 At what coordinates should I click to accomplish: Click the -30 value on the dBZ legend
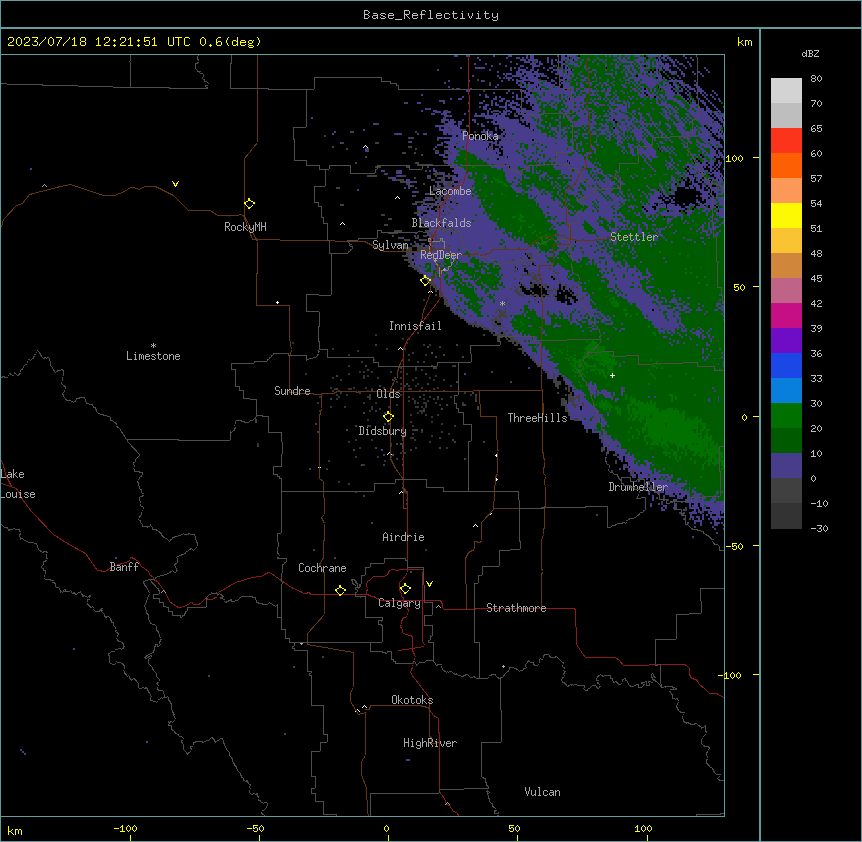click(819, 528)
